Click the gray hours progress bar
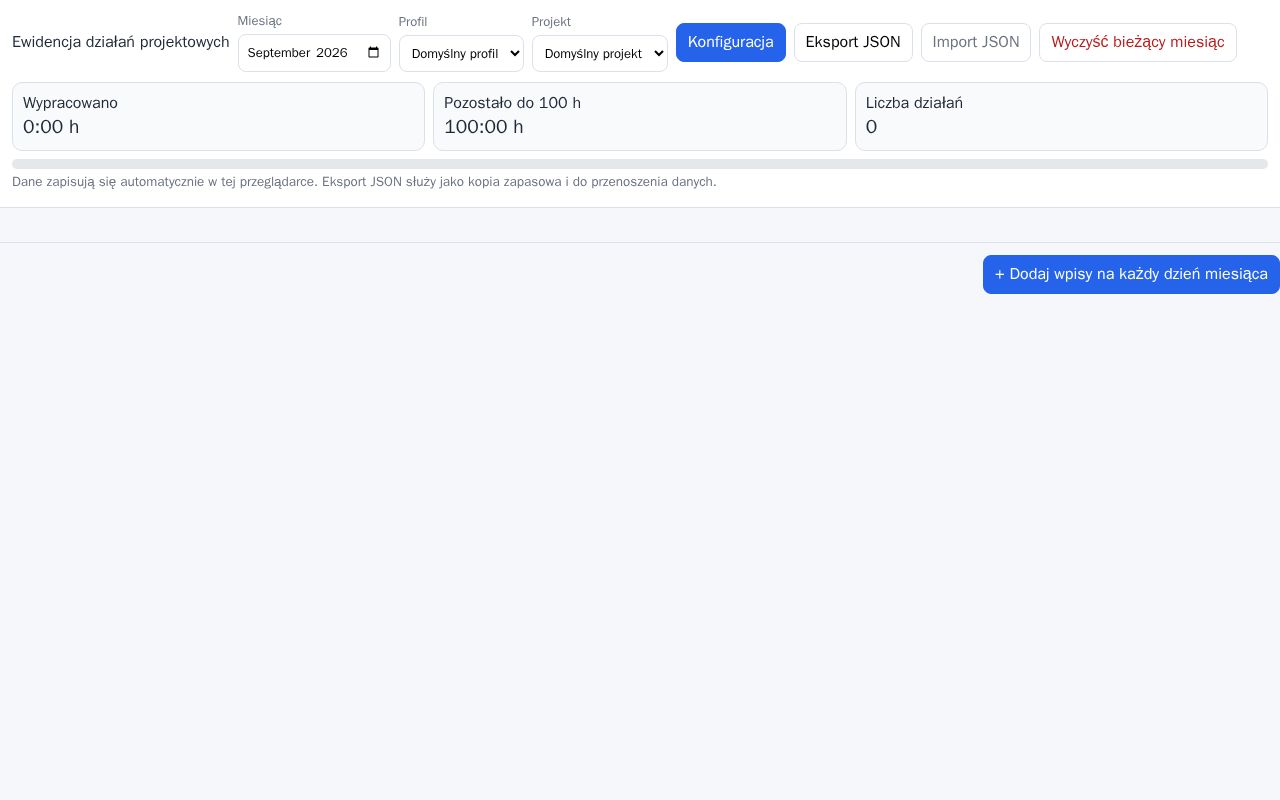Image resolution: width=1280 pixels, height=800 pixels. coord(640,164)
